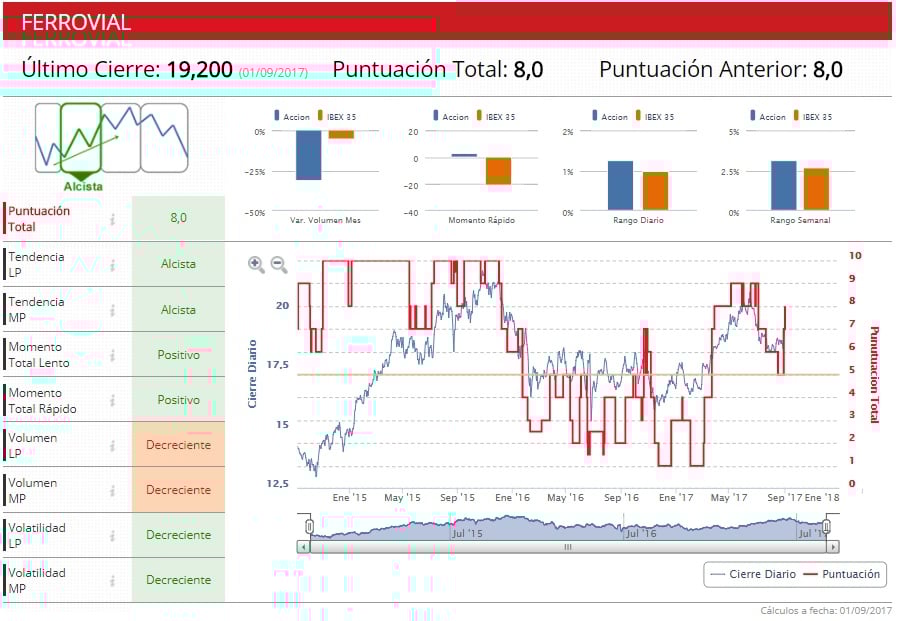
Task: Click the blue Accion bar in Var. Volumen Mes
Action: coord(309,155)
